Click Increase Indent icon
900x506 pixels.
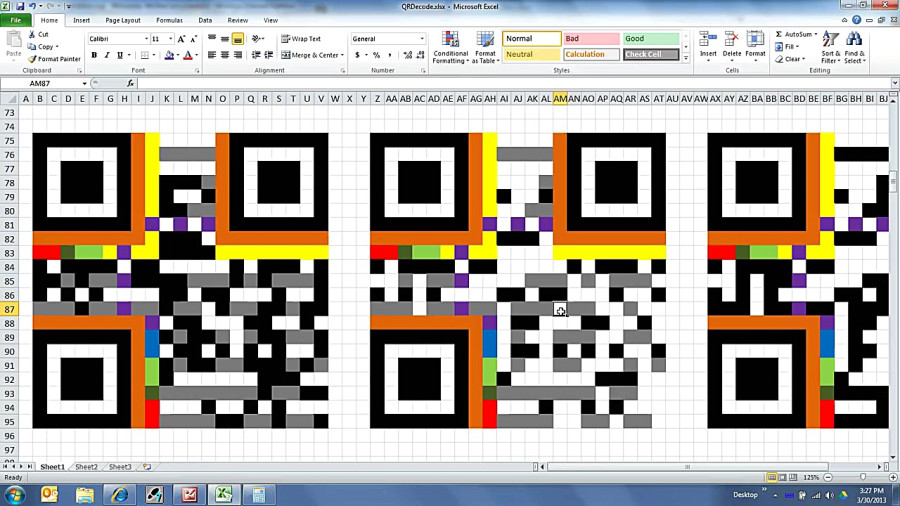pos(269,55)
